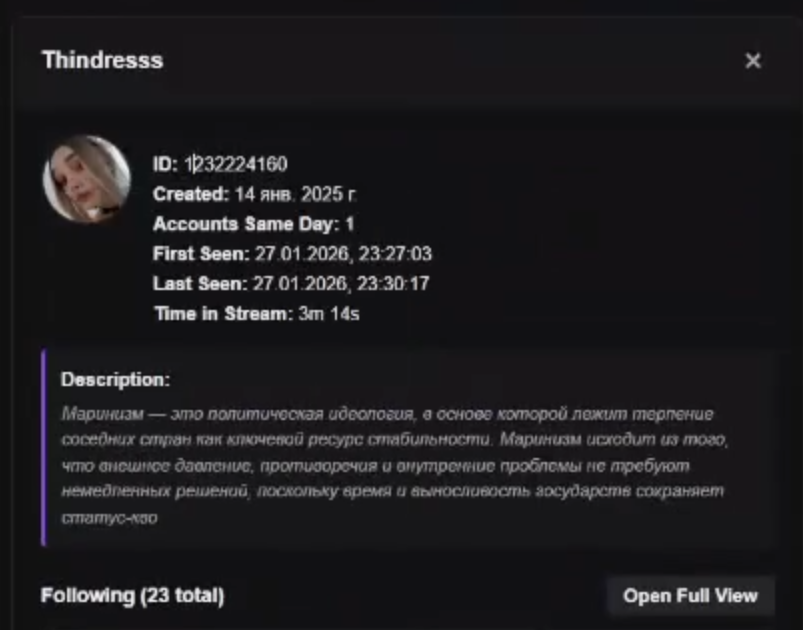Select the 'Time in Stream:' label
The width and height of the screenshot is (803, 630).
(224, 313)
